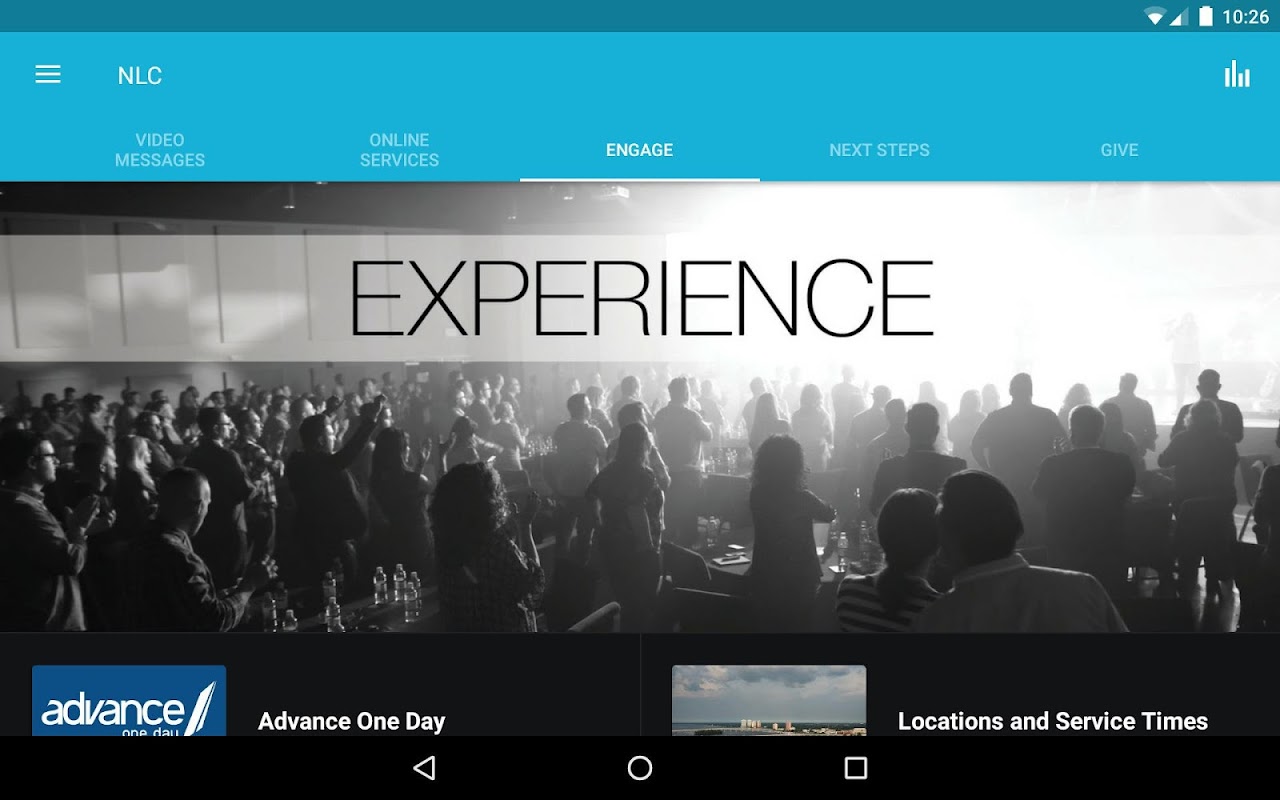The height and width of the screenshot is (800, 1280).
Task: Tap the cellular signal icon
Action: point(1179,16)
